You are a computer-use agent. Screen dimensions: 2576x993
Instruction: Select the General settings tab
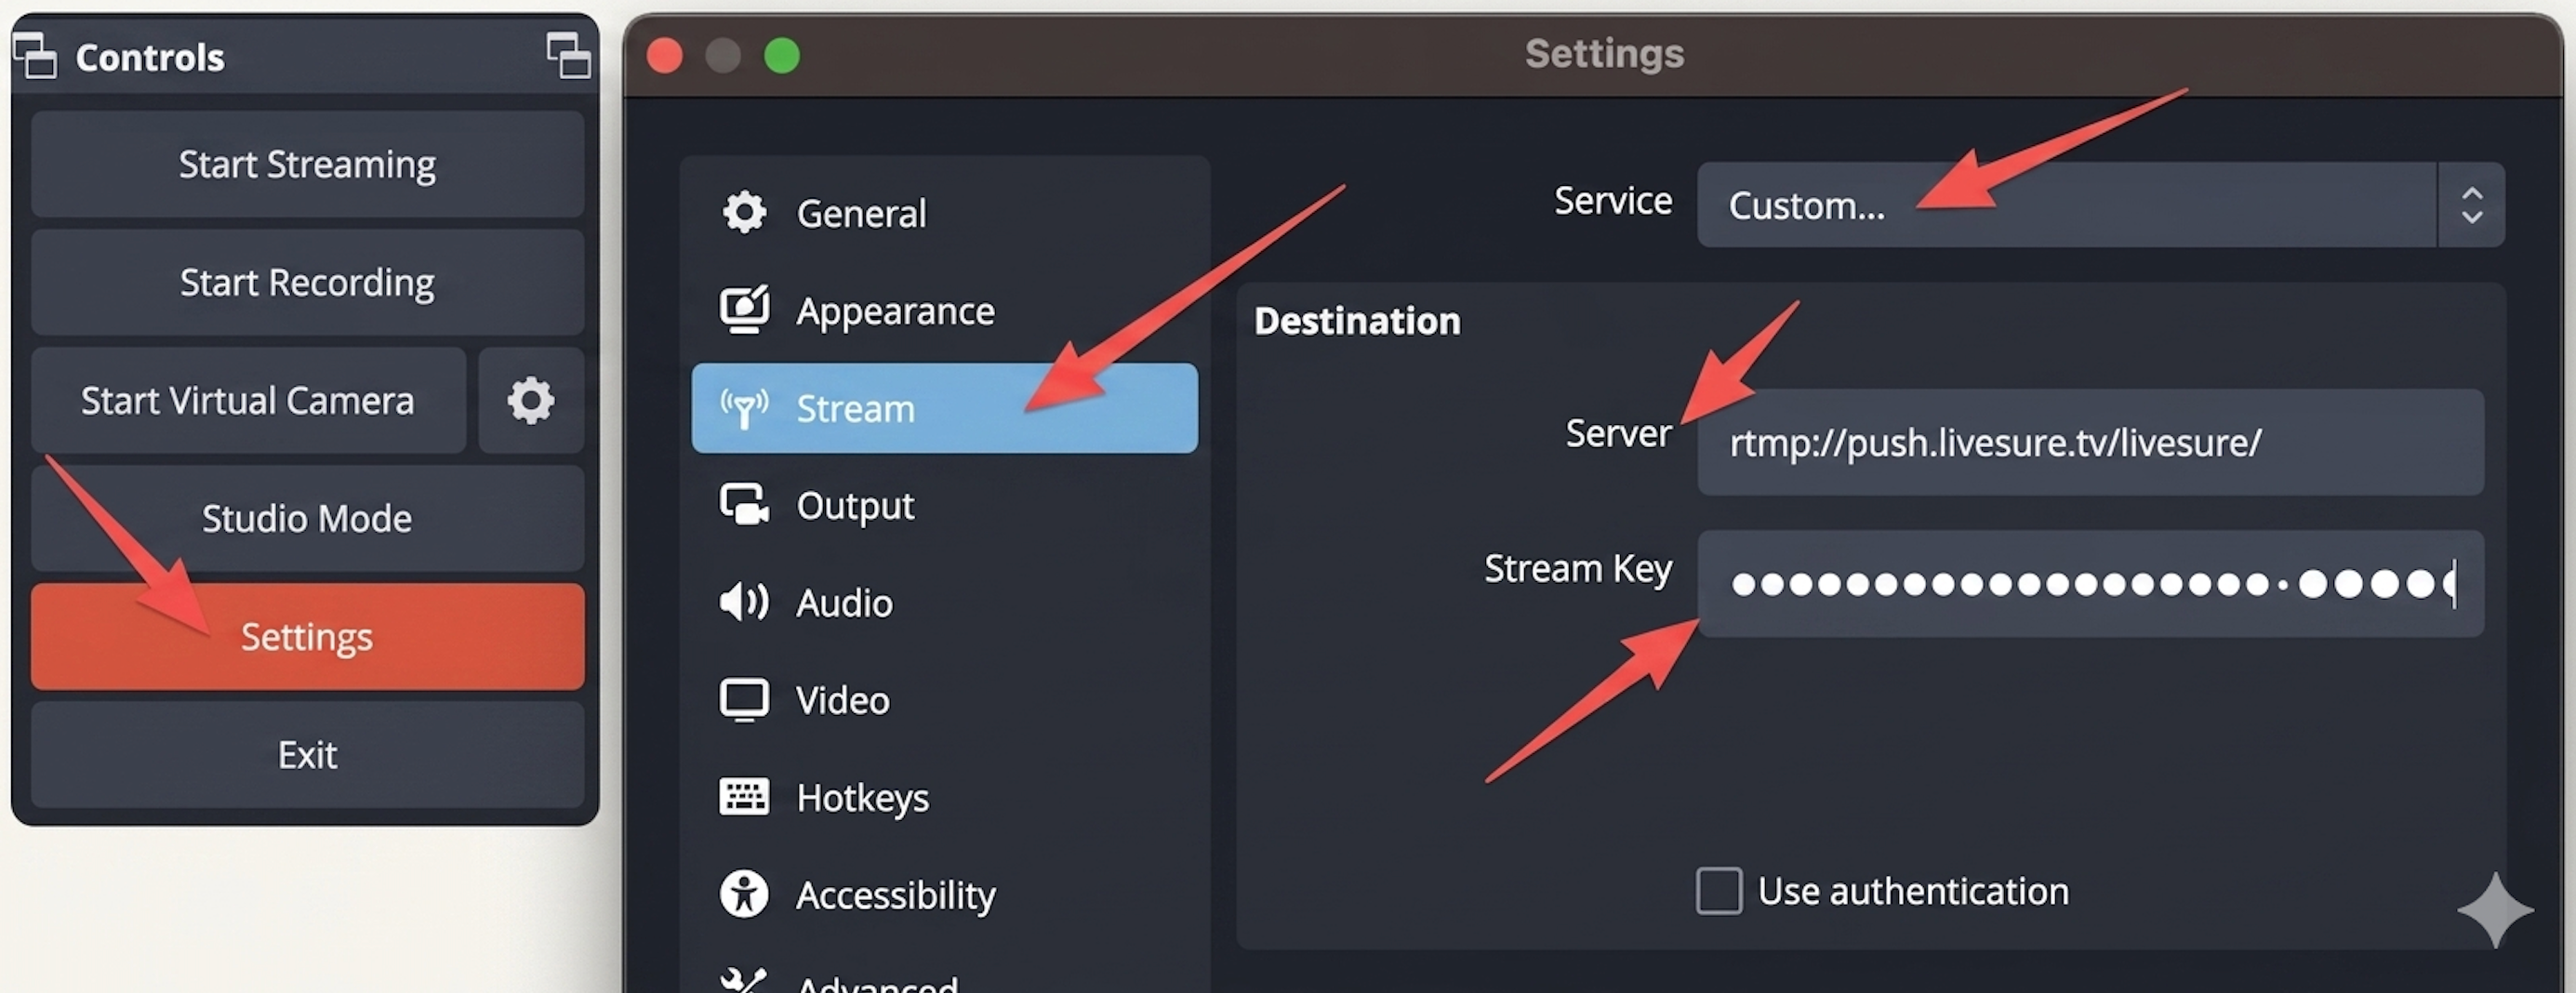tap(944, 213)
